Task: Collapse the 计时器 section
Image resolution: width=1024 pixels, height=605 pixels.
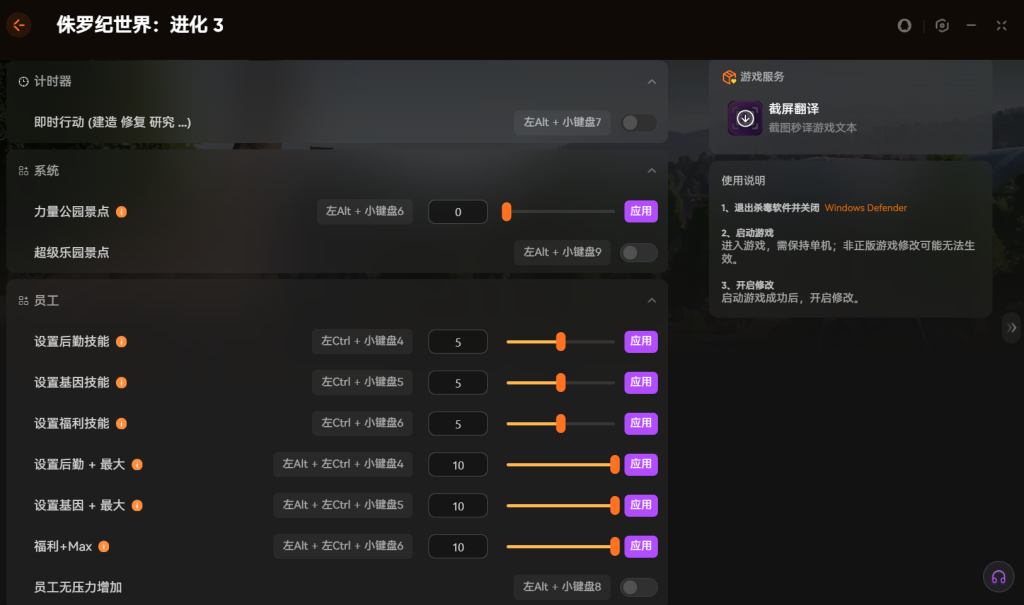Action: [x=652, y=82]
